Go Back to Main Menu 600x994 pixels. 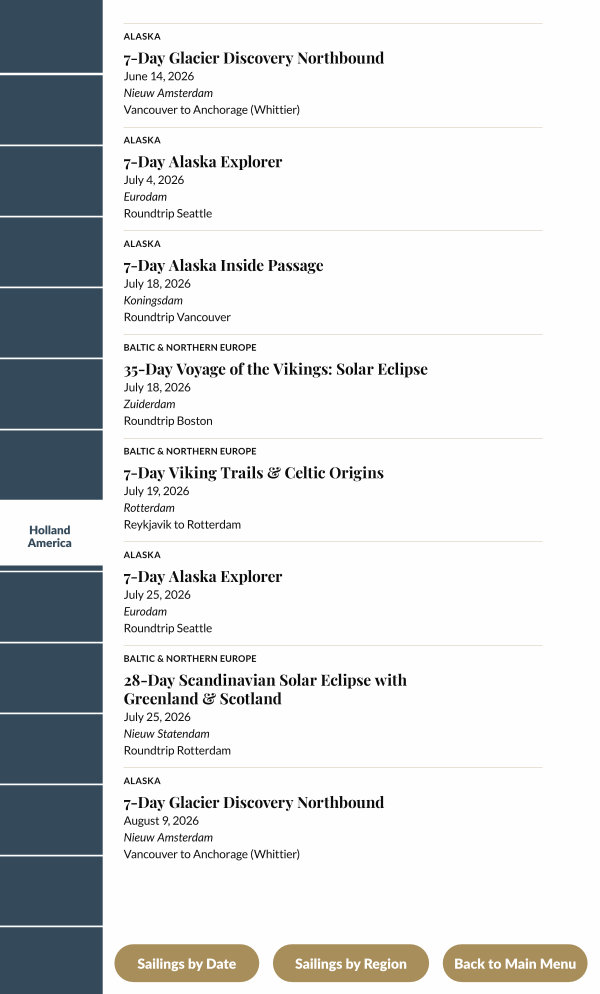click(515, 964)
